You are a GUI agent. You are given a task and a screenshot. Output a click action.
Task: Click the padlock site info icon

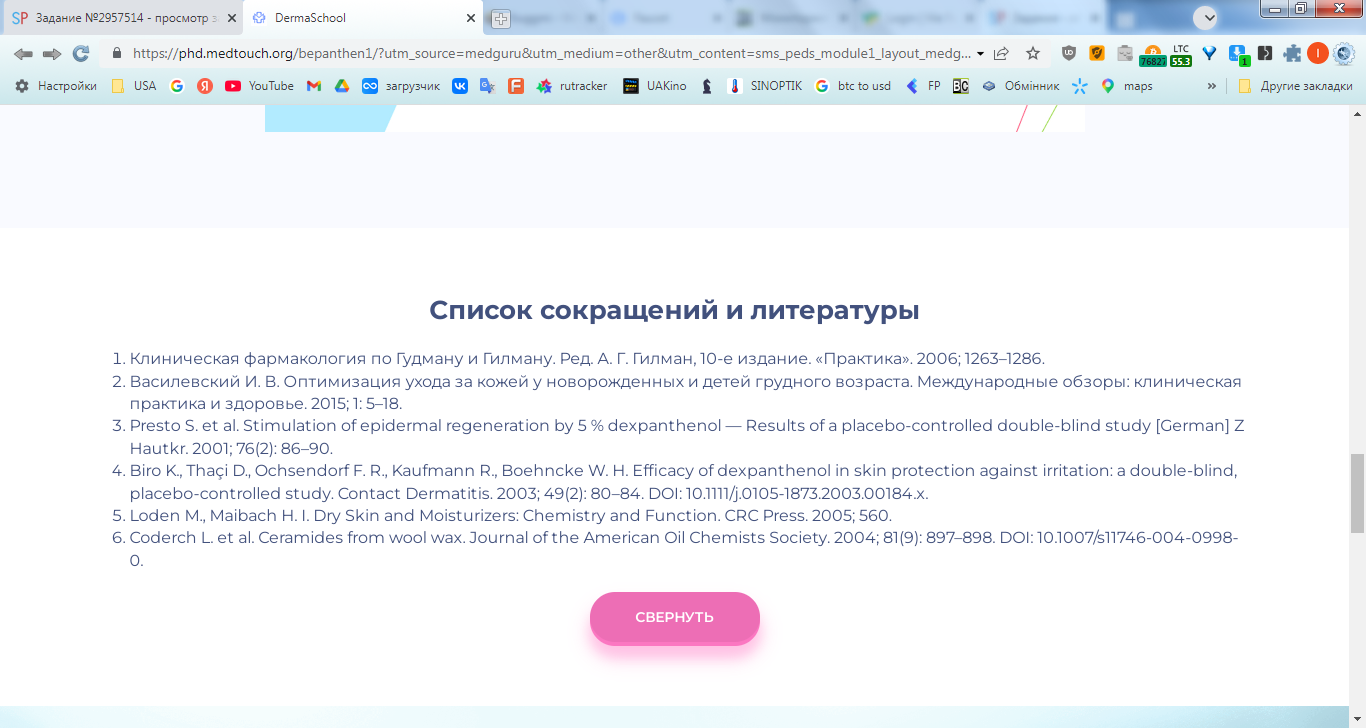117,54
